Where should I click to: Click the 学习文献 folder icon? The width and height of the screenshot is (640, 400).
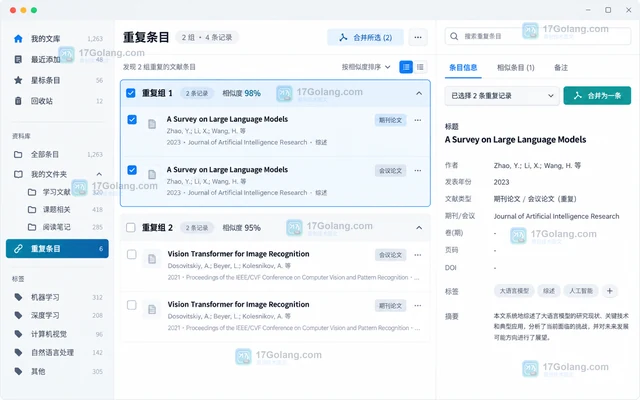[32, 192]
